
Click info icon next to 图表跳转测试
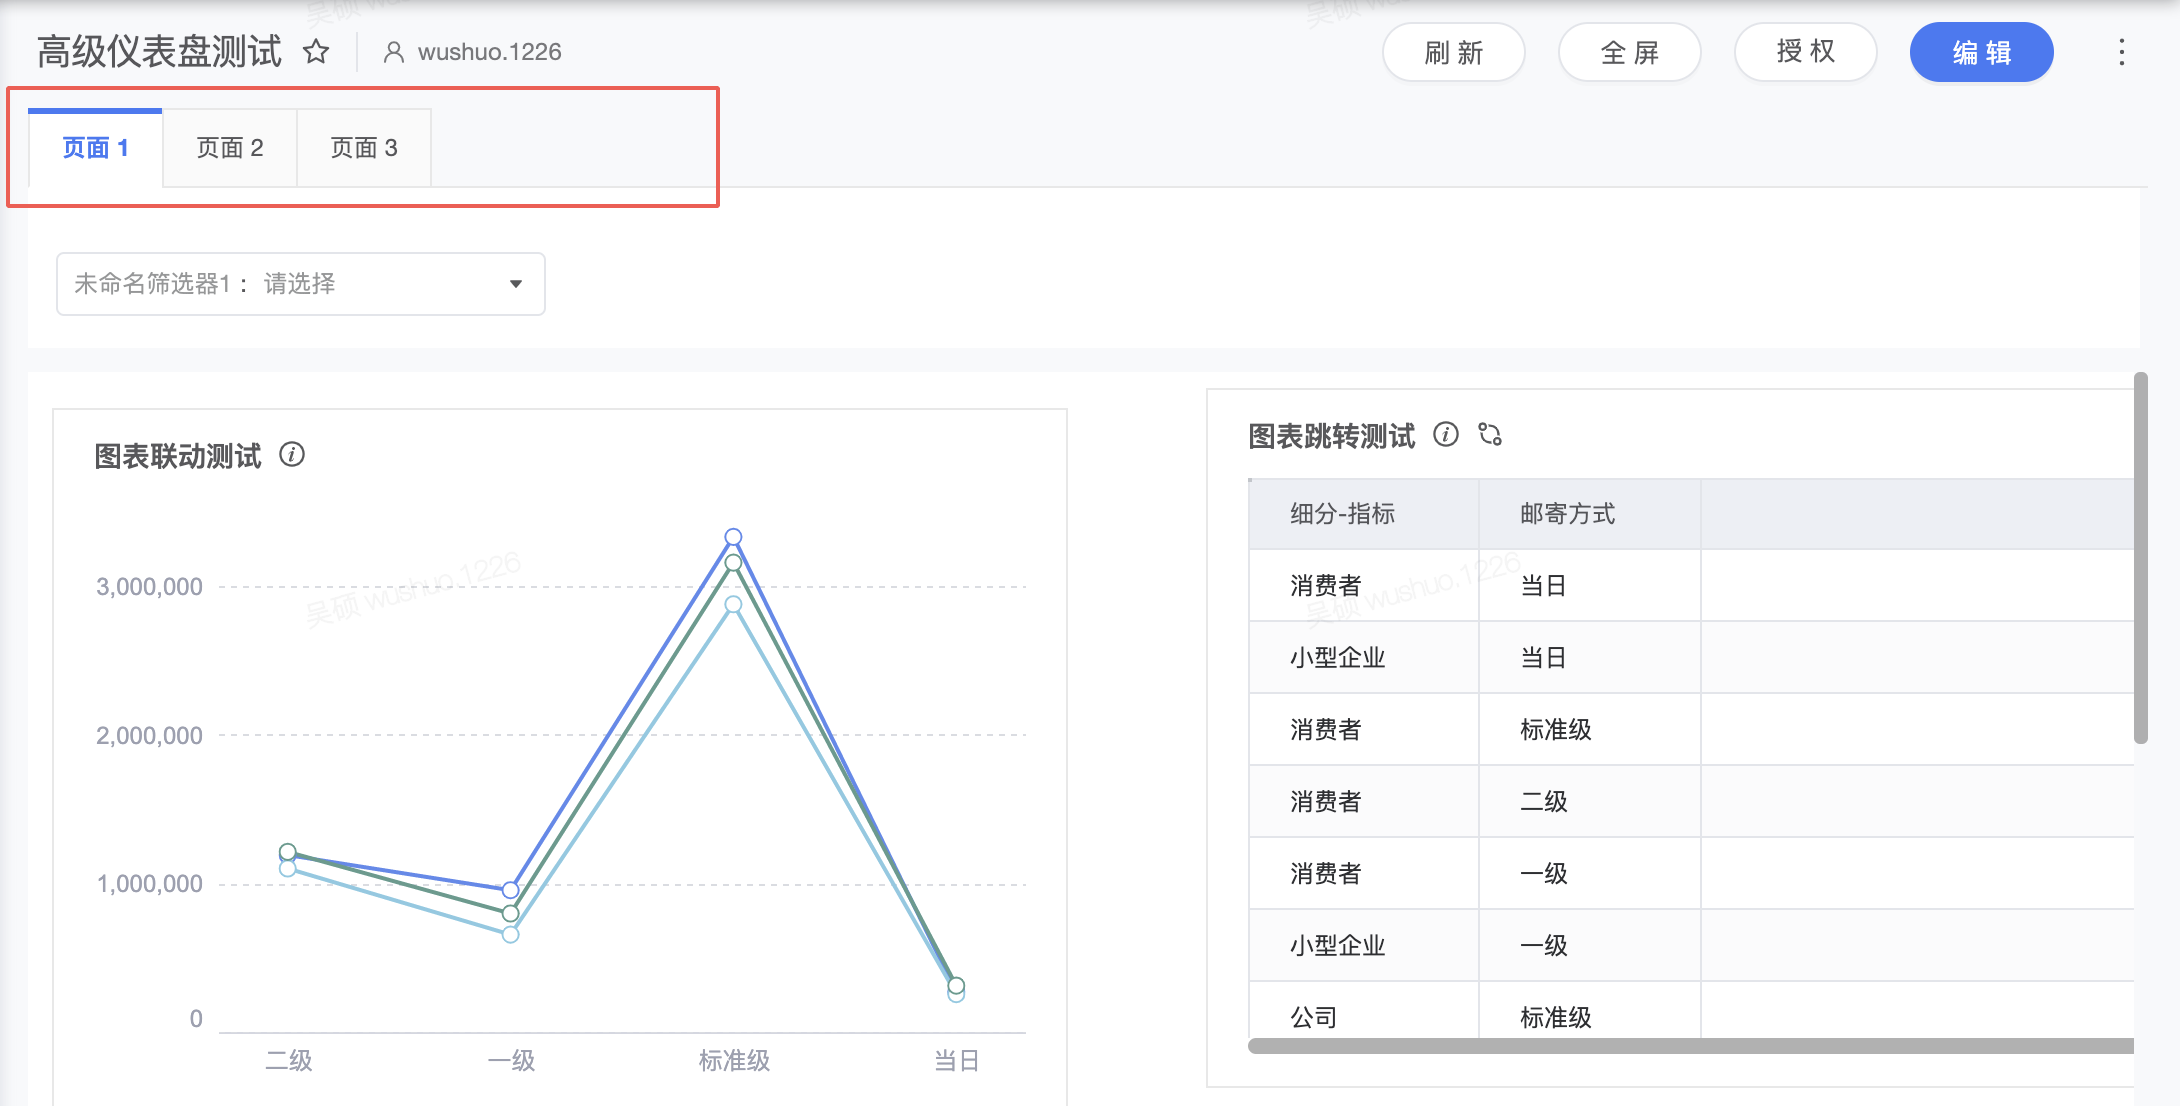1446,434
